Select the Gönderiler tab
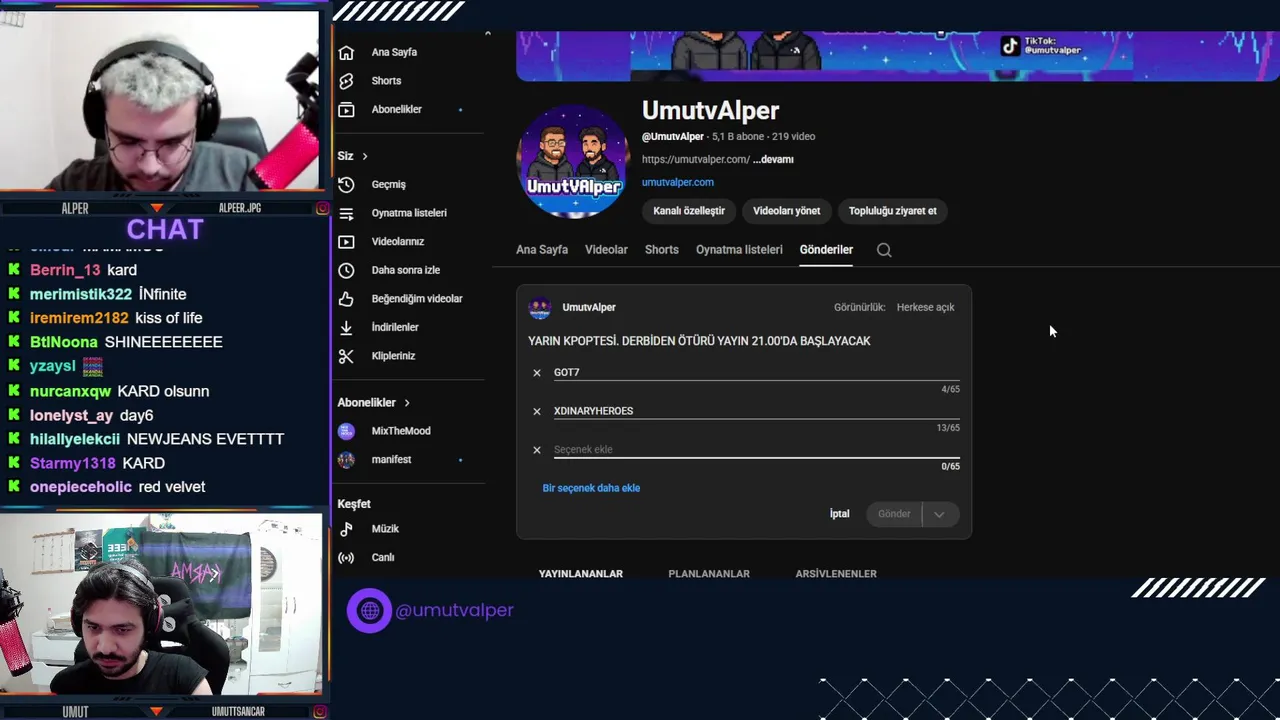The width and height of the screenshot is (1280, 720). pyautogui.click(x=826, y=250)
